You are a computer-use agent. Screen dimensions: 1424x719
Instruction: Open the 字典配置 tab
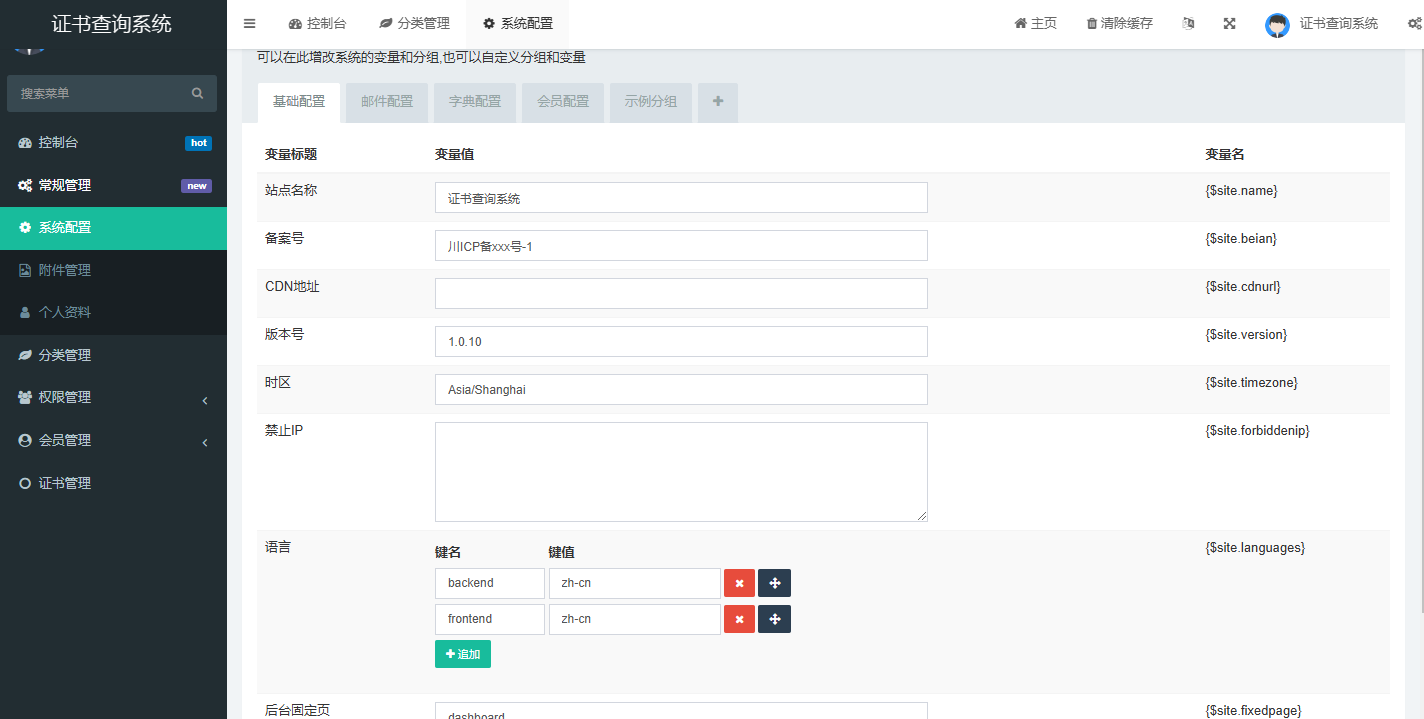474,102
